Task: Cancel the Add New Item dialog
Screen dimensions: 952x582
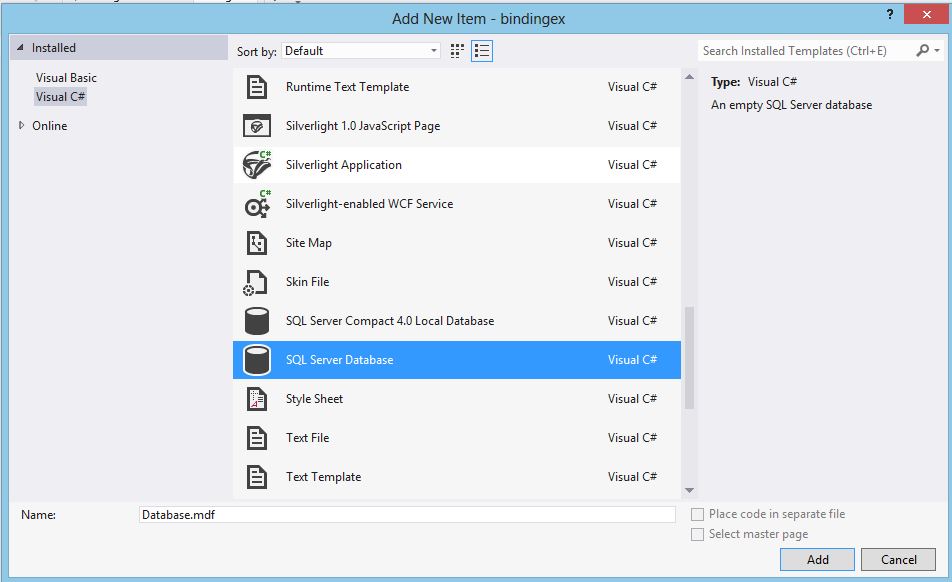Action: pos(898,559)
